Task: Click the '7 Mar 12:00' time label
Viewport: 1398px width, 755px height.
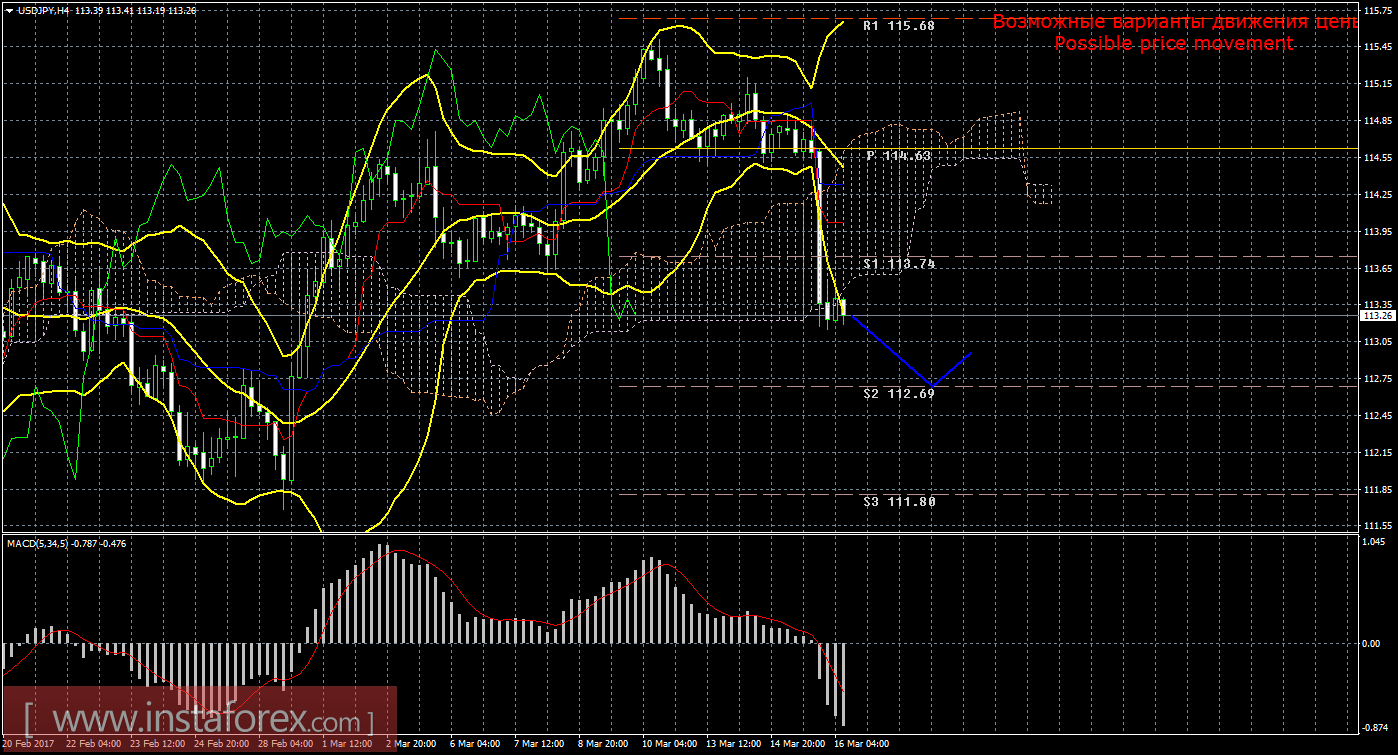Action: point(538,744)
